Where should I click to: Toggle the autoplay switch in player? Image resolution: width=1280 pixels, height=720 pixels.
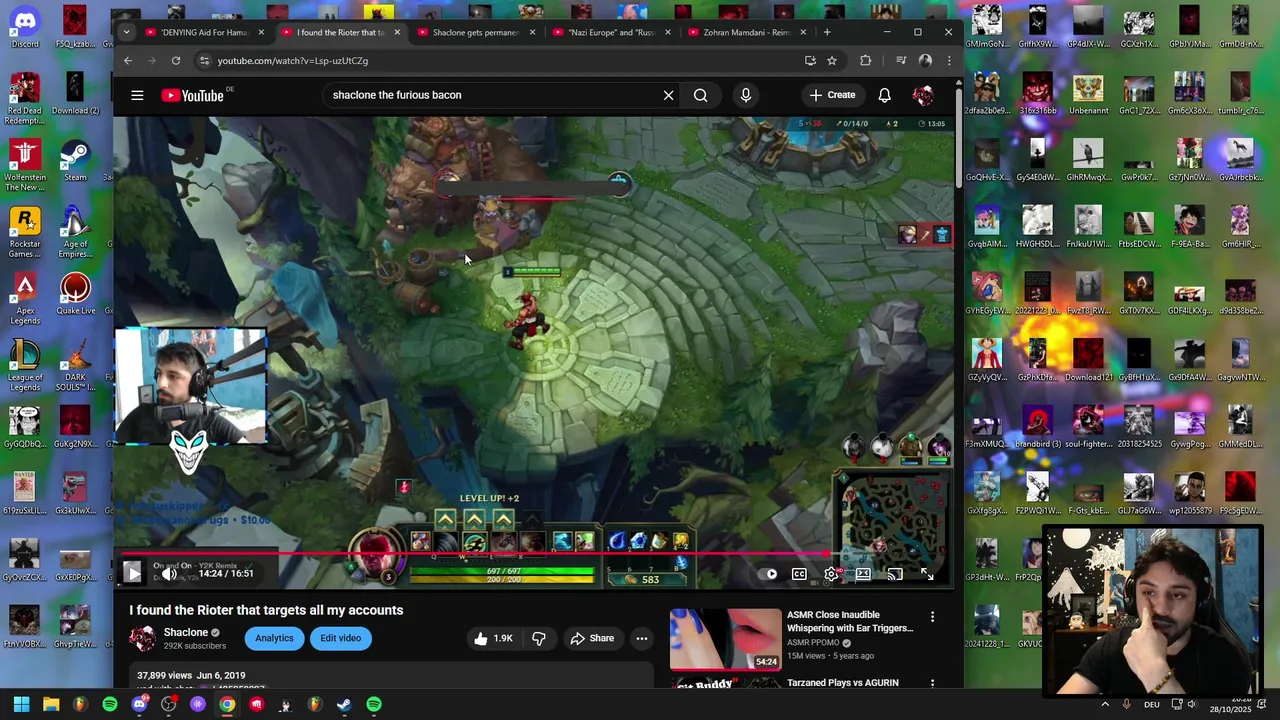tap(767, 574)
